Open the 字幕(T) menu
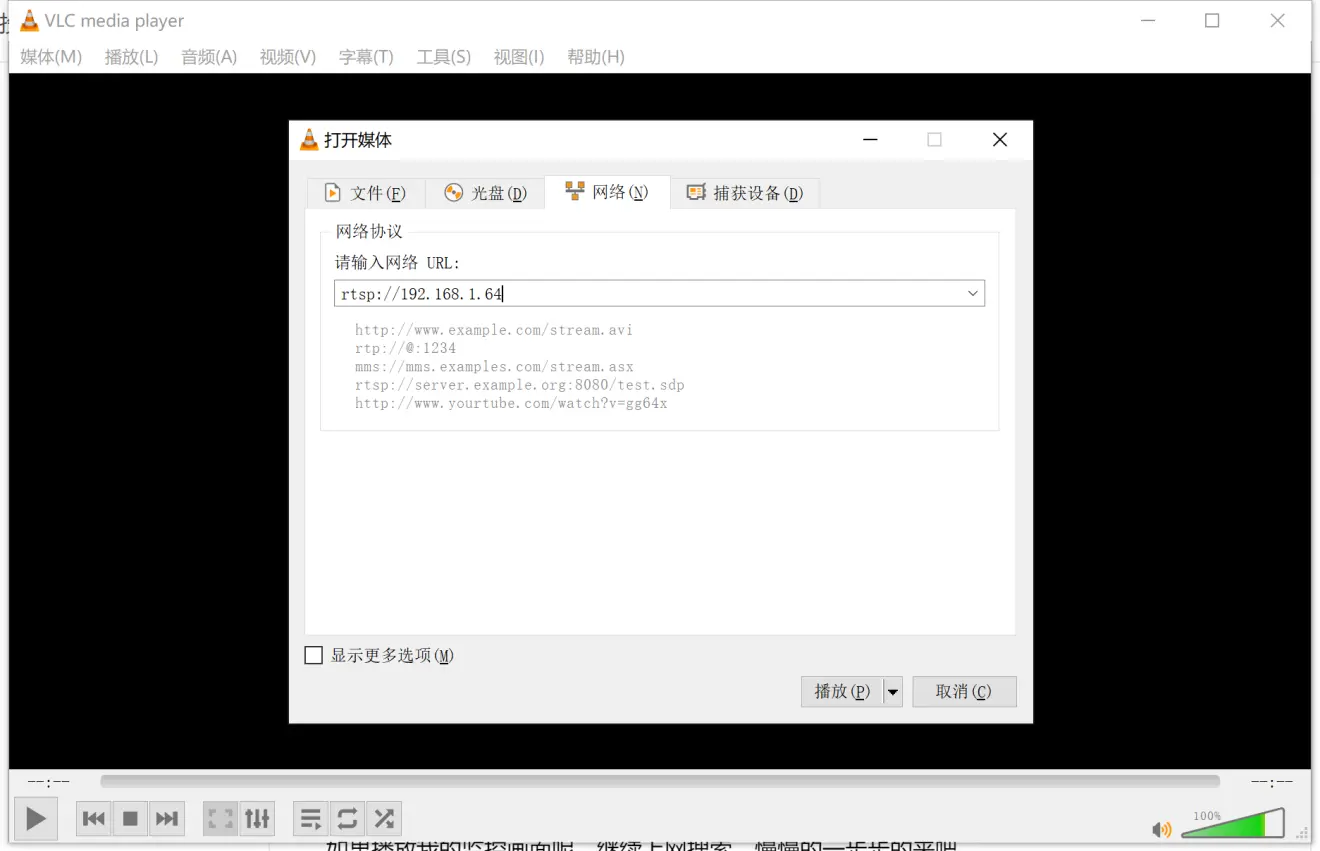This screenshot has width=1320, height=851. click(366, 57)
